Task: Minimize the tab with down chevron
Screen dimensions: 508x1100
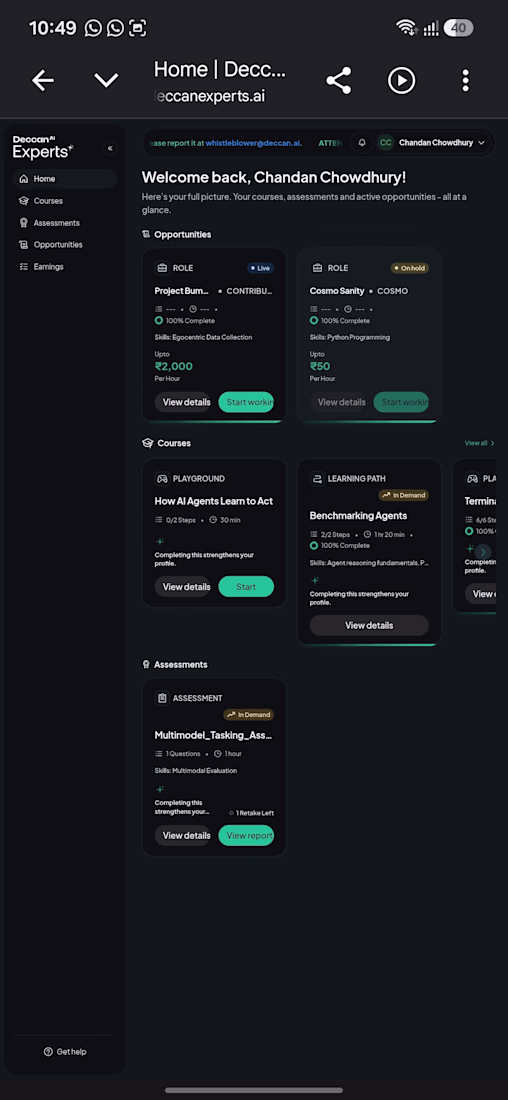Action: (x=106, y=81)
